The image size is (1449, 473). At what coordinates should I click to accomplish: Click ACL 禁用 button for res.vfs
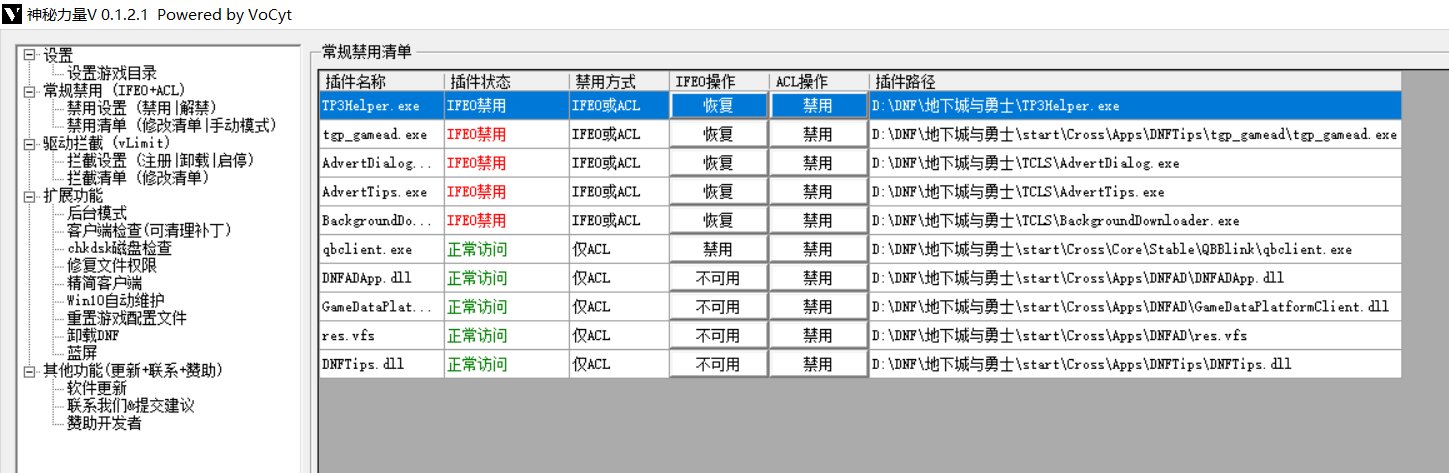tap(818, 335)
